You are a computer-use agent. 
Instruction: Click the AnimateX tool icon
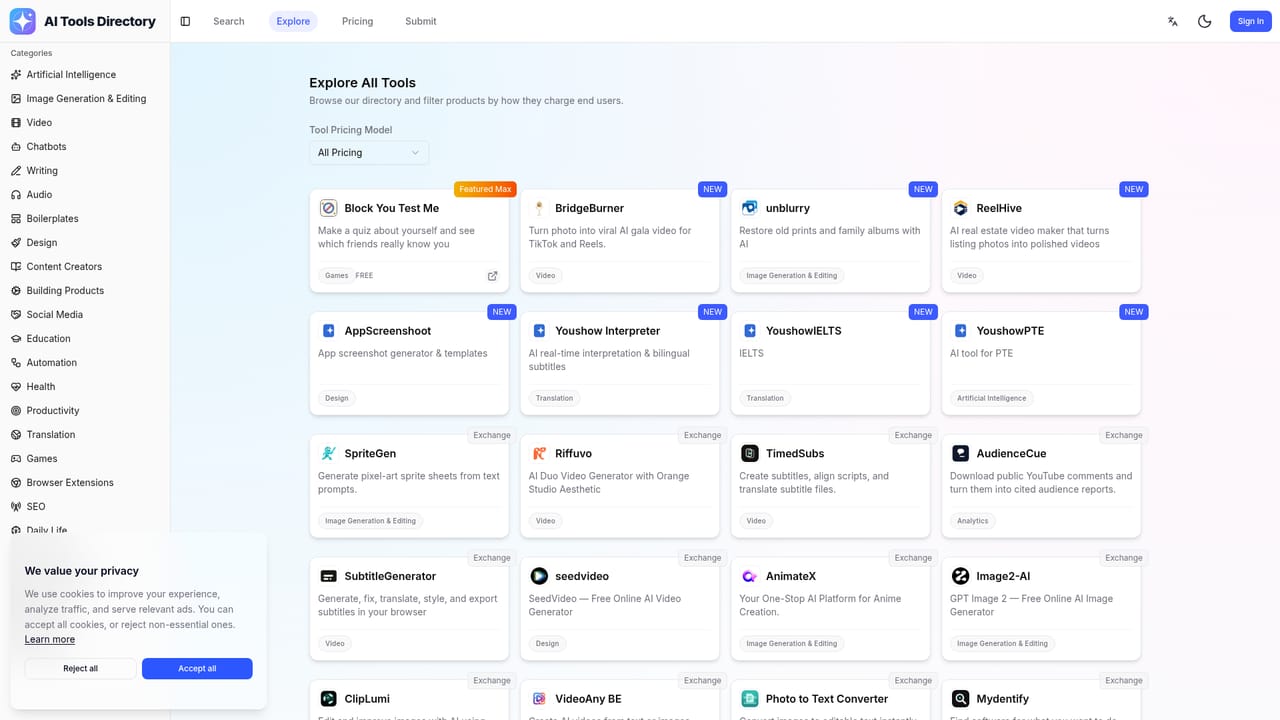750,576
